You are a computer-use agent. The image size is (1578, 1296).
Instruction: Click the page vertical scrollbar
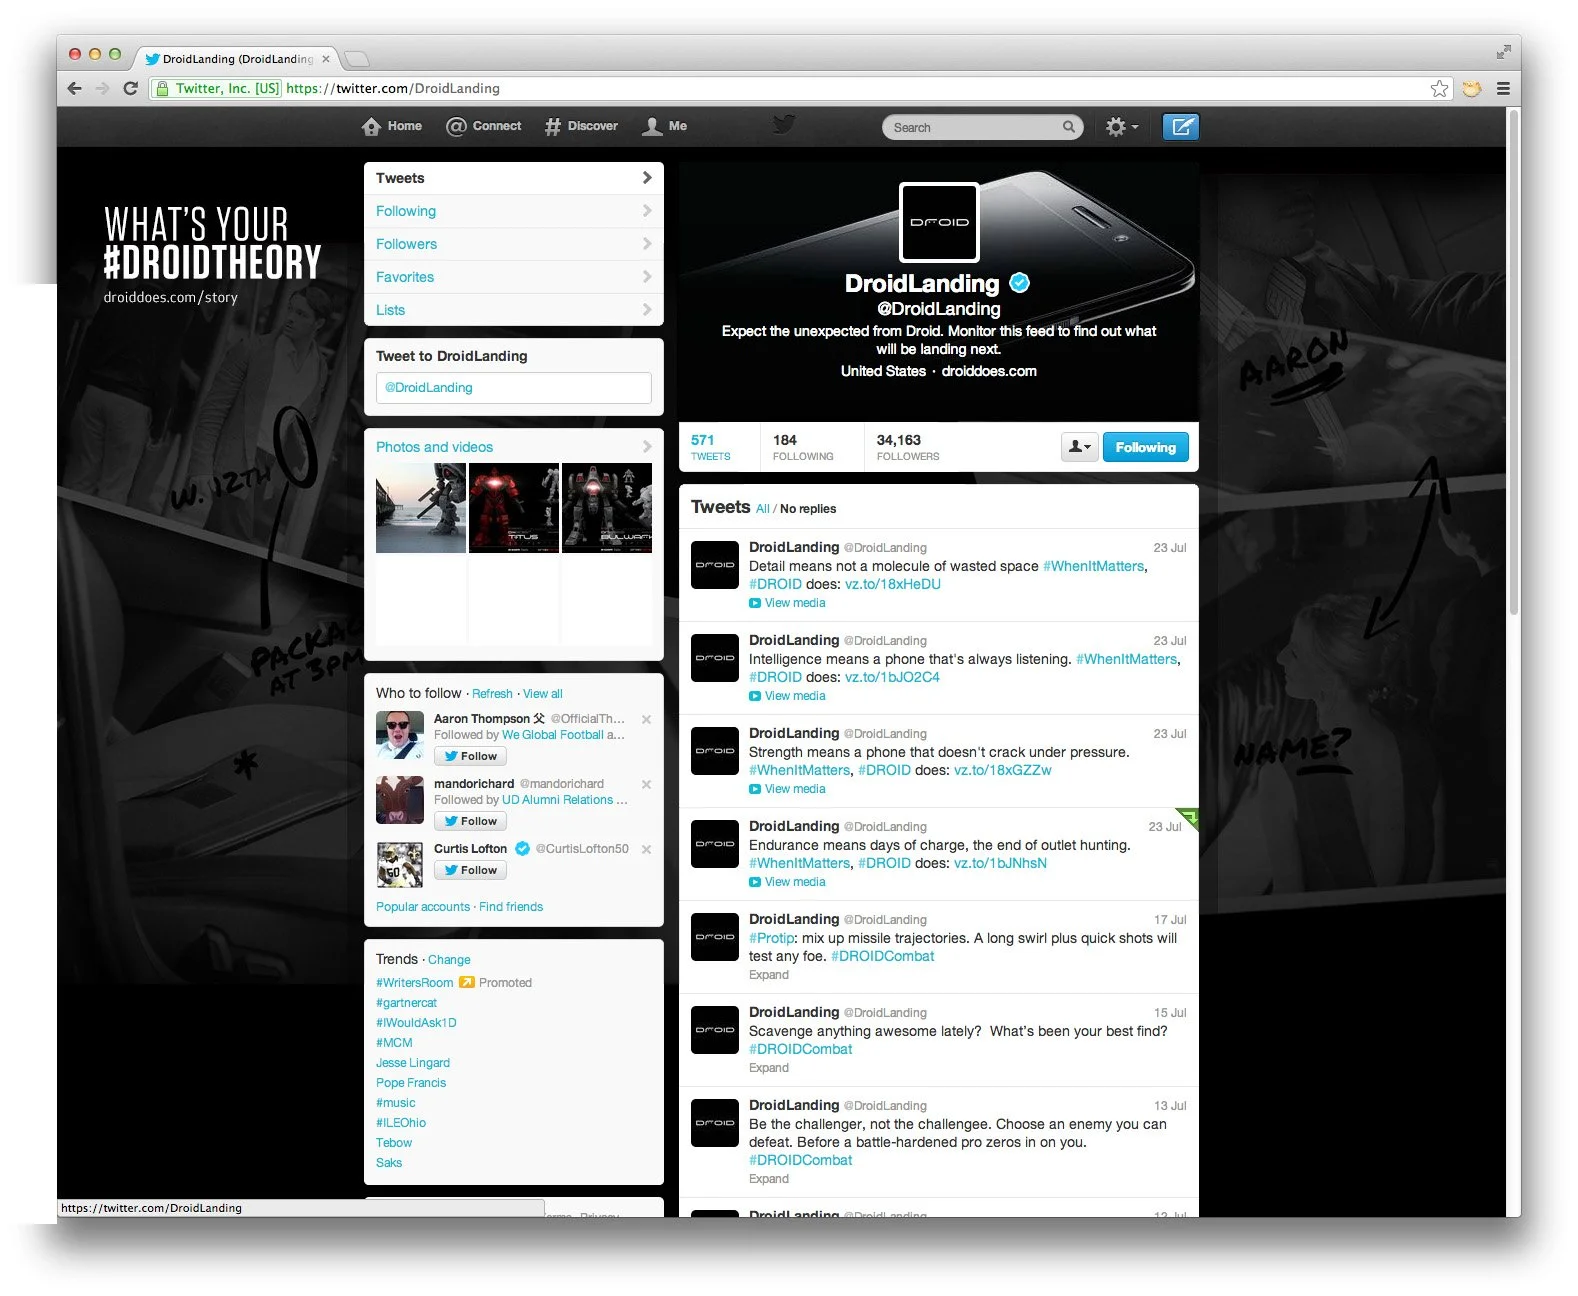(1513, 364)
